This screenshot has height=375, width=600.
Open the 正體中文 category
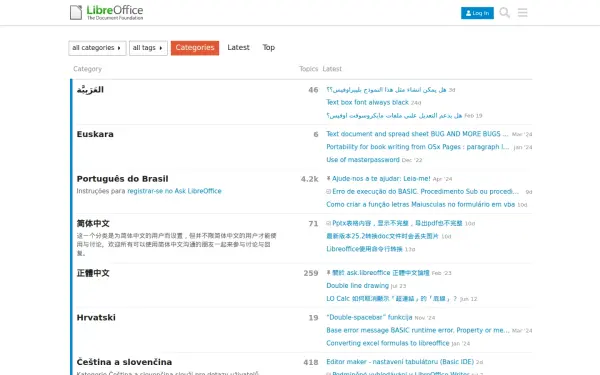93,273
